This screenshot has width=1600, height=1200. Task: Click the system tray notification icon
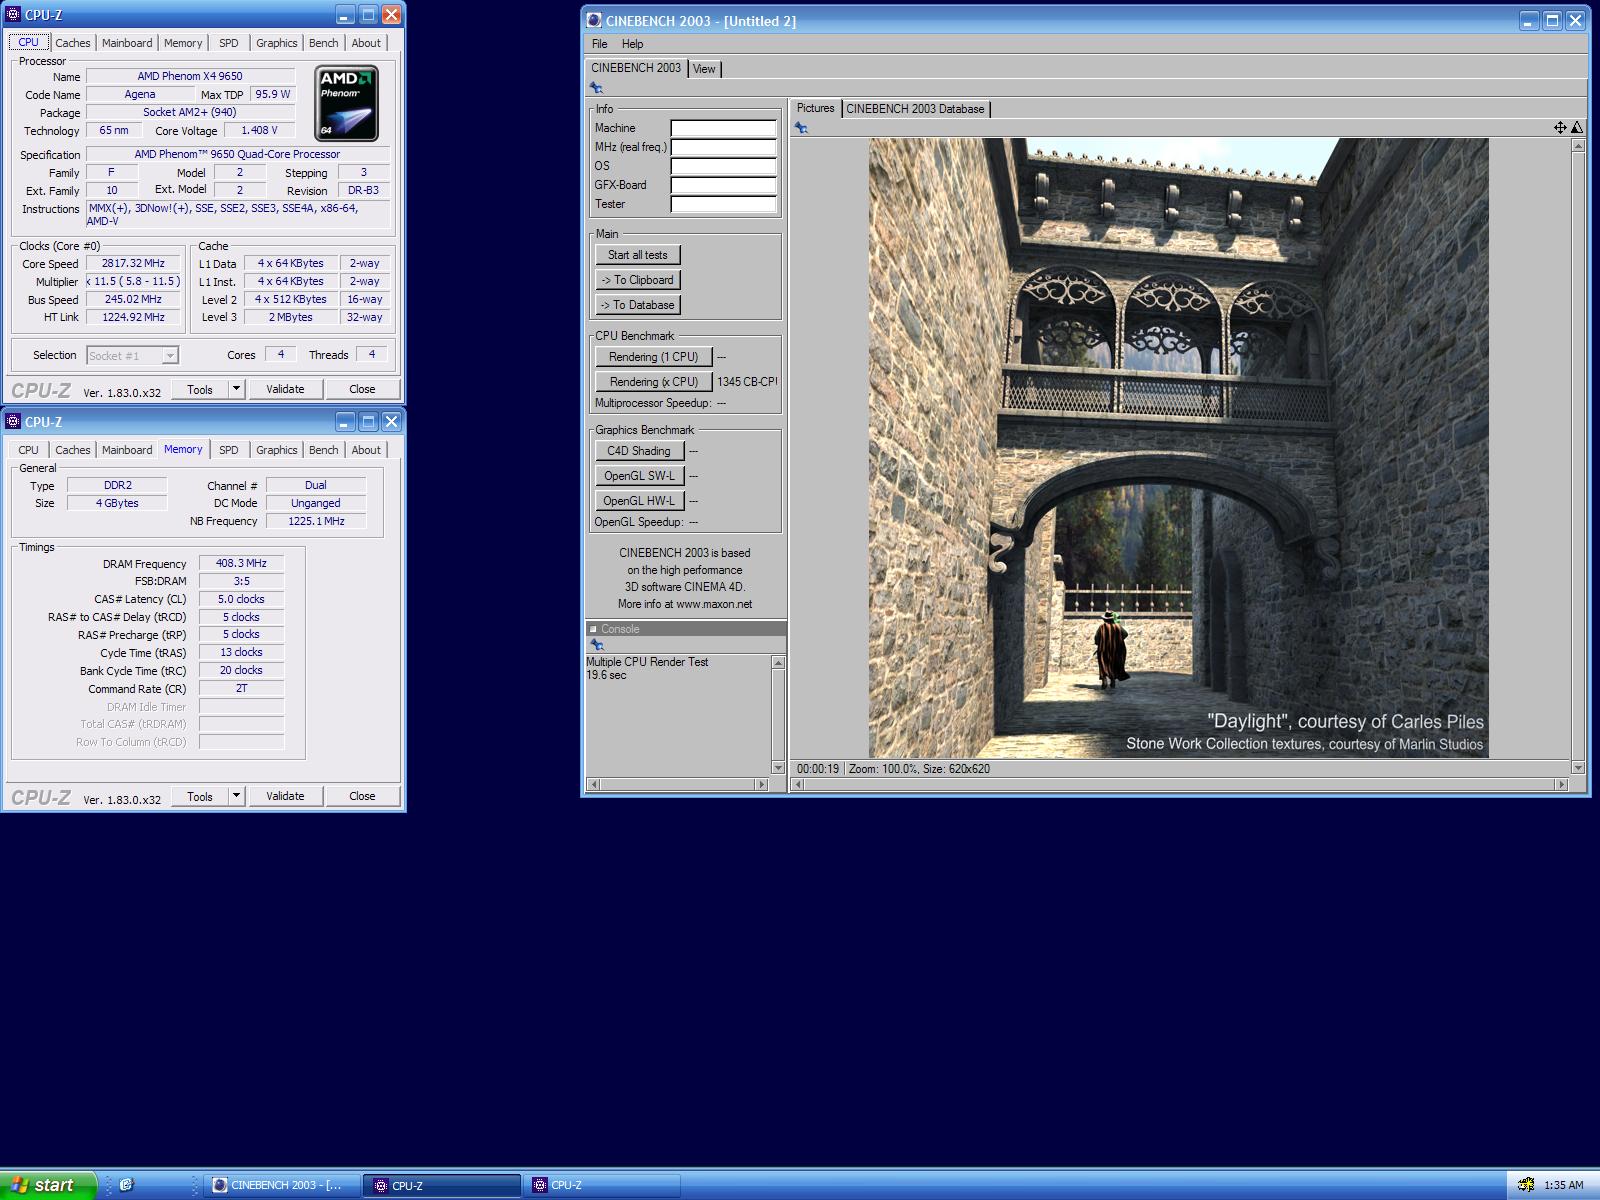(x=1526, y=1185)
